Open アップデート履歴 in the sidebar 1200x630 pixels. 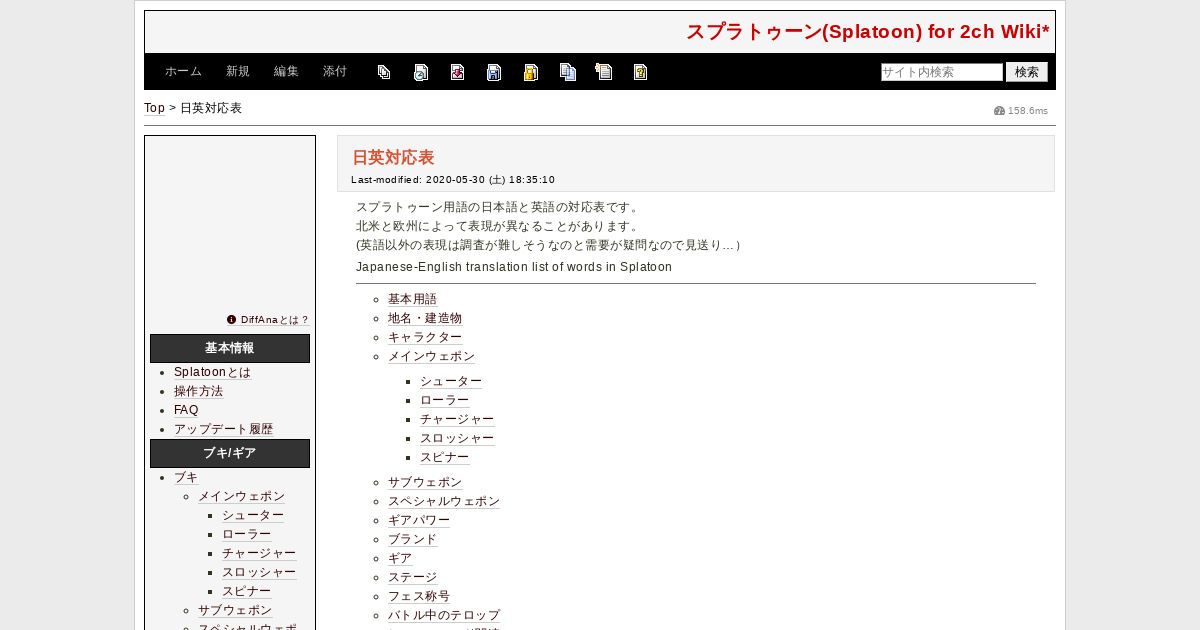coord(223,429)
